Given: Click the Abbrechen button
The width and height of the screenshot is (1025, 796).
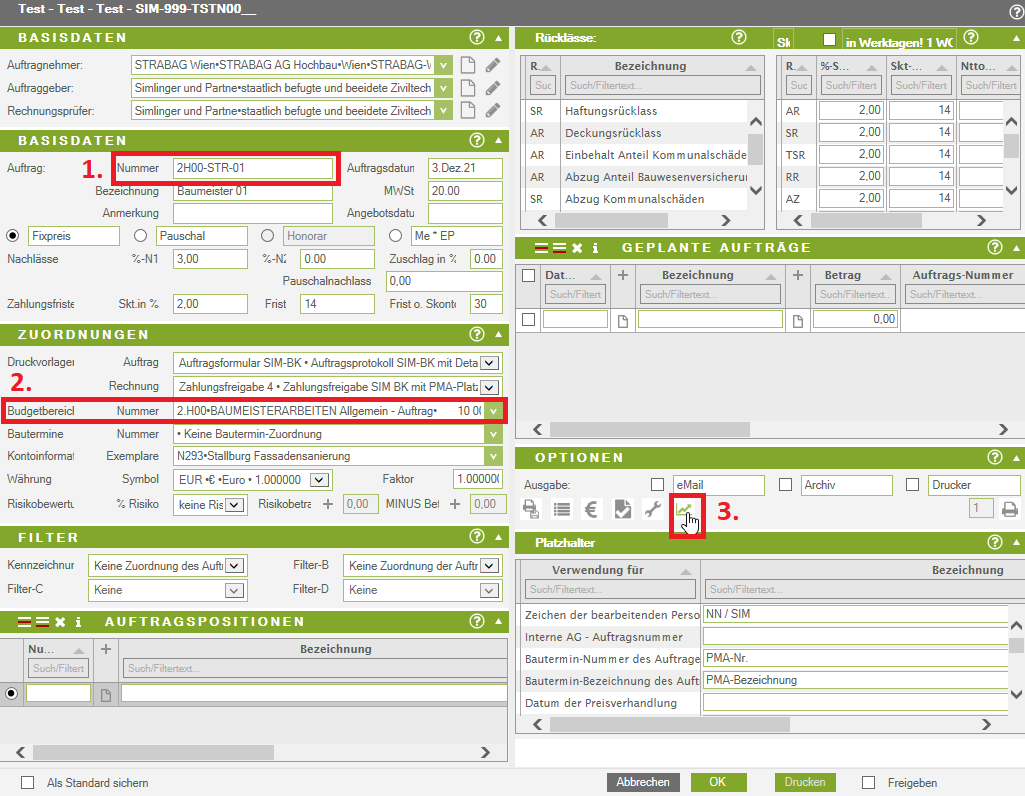Looking at the screenshot, I should click(x=642, y=782).
